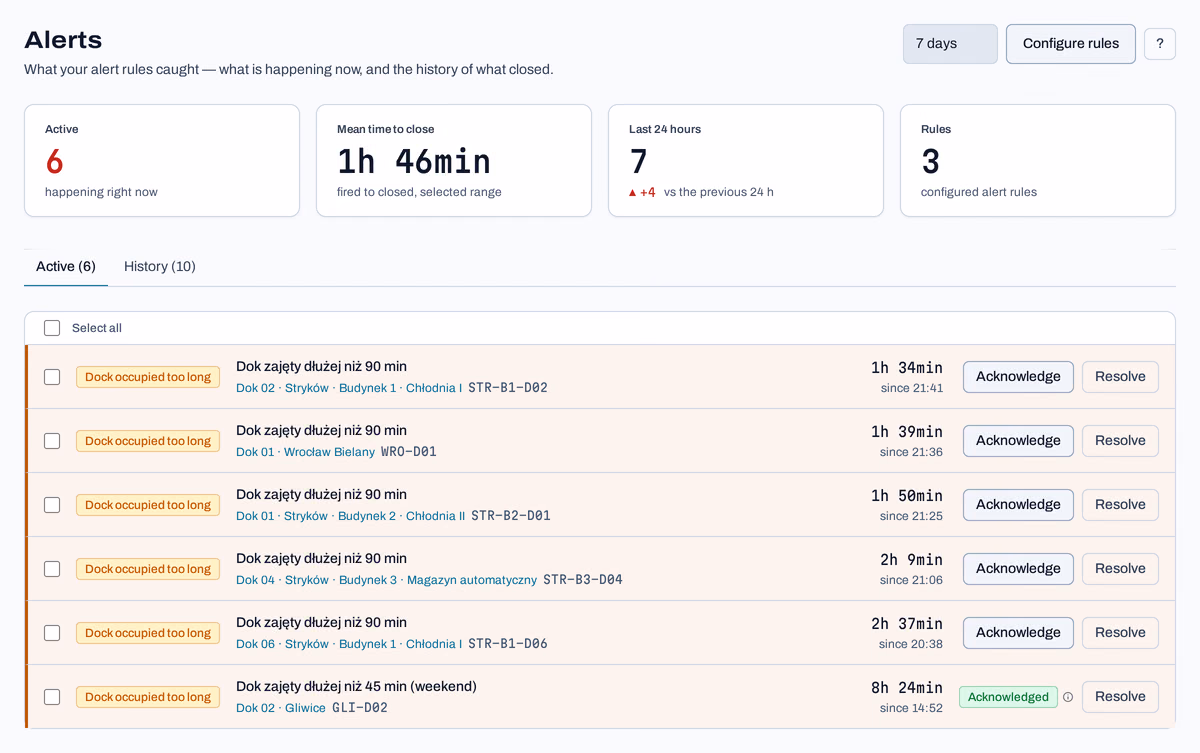Open the help question mark button
The height and width of the screenshot is (753, 1200).
[1159, 44]
